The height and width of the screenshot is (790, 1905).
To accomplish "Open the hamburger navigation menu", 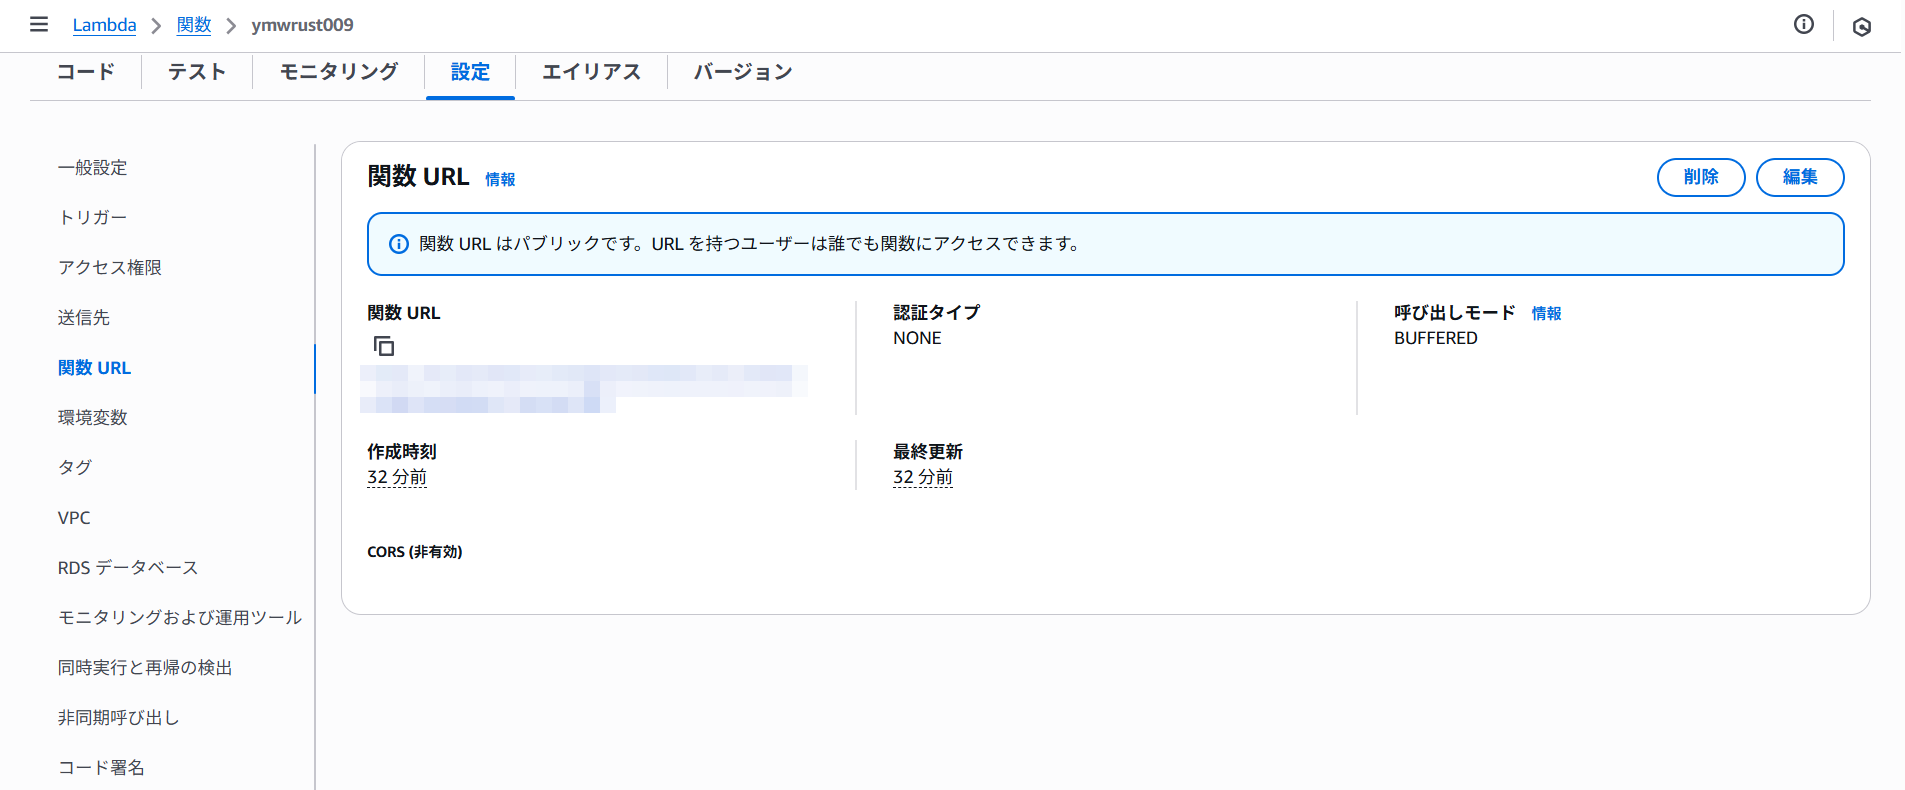I will (x=39, y=24).
